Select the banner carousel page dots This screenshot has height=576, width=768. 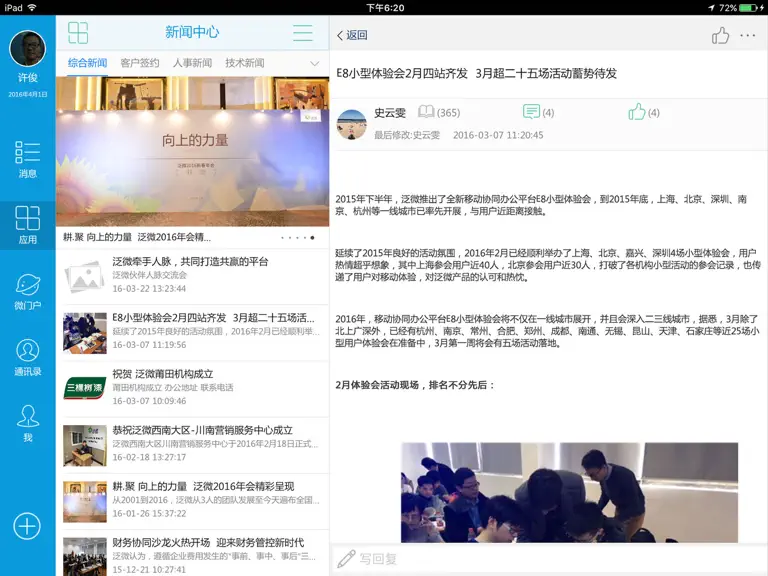click(298, 238)
